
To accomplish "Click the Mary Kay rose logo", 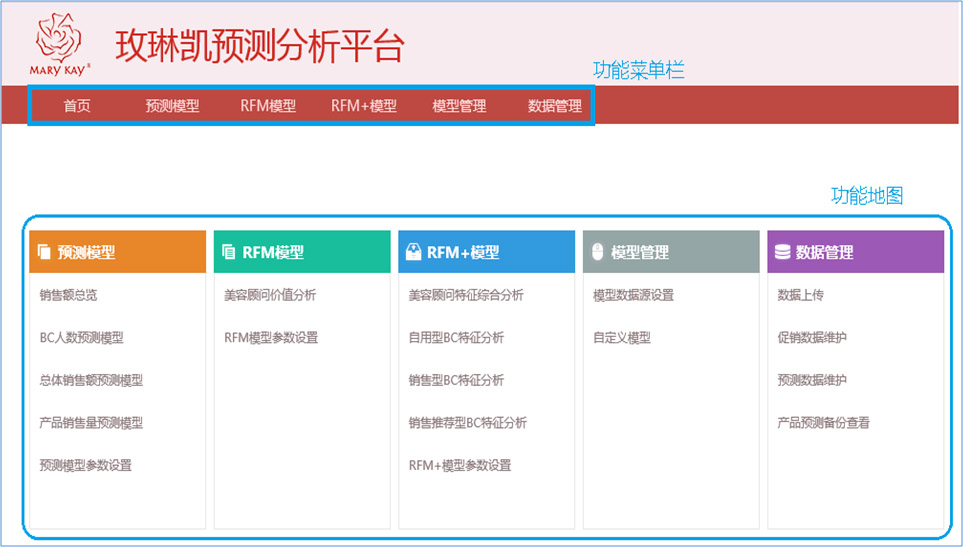I will tap(59, 44).
